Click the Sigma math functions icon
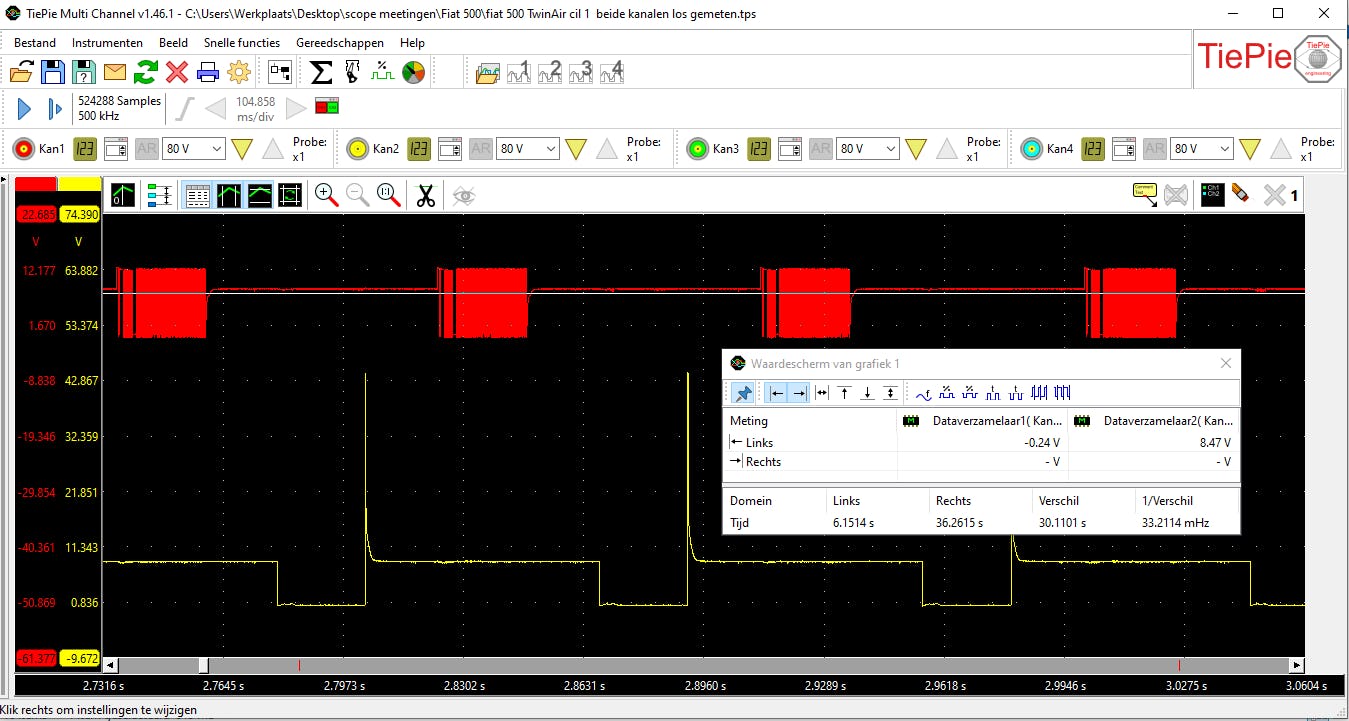This screenshot has width=1349, height=721. pos(321,72)
